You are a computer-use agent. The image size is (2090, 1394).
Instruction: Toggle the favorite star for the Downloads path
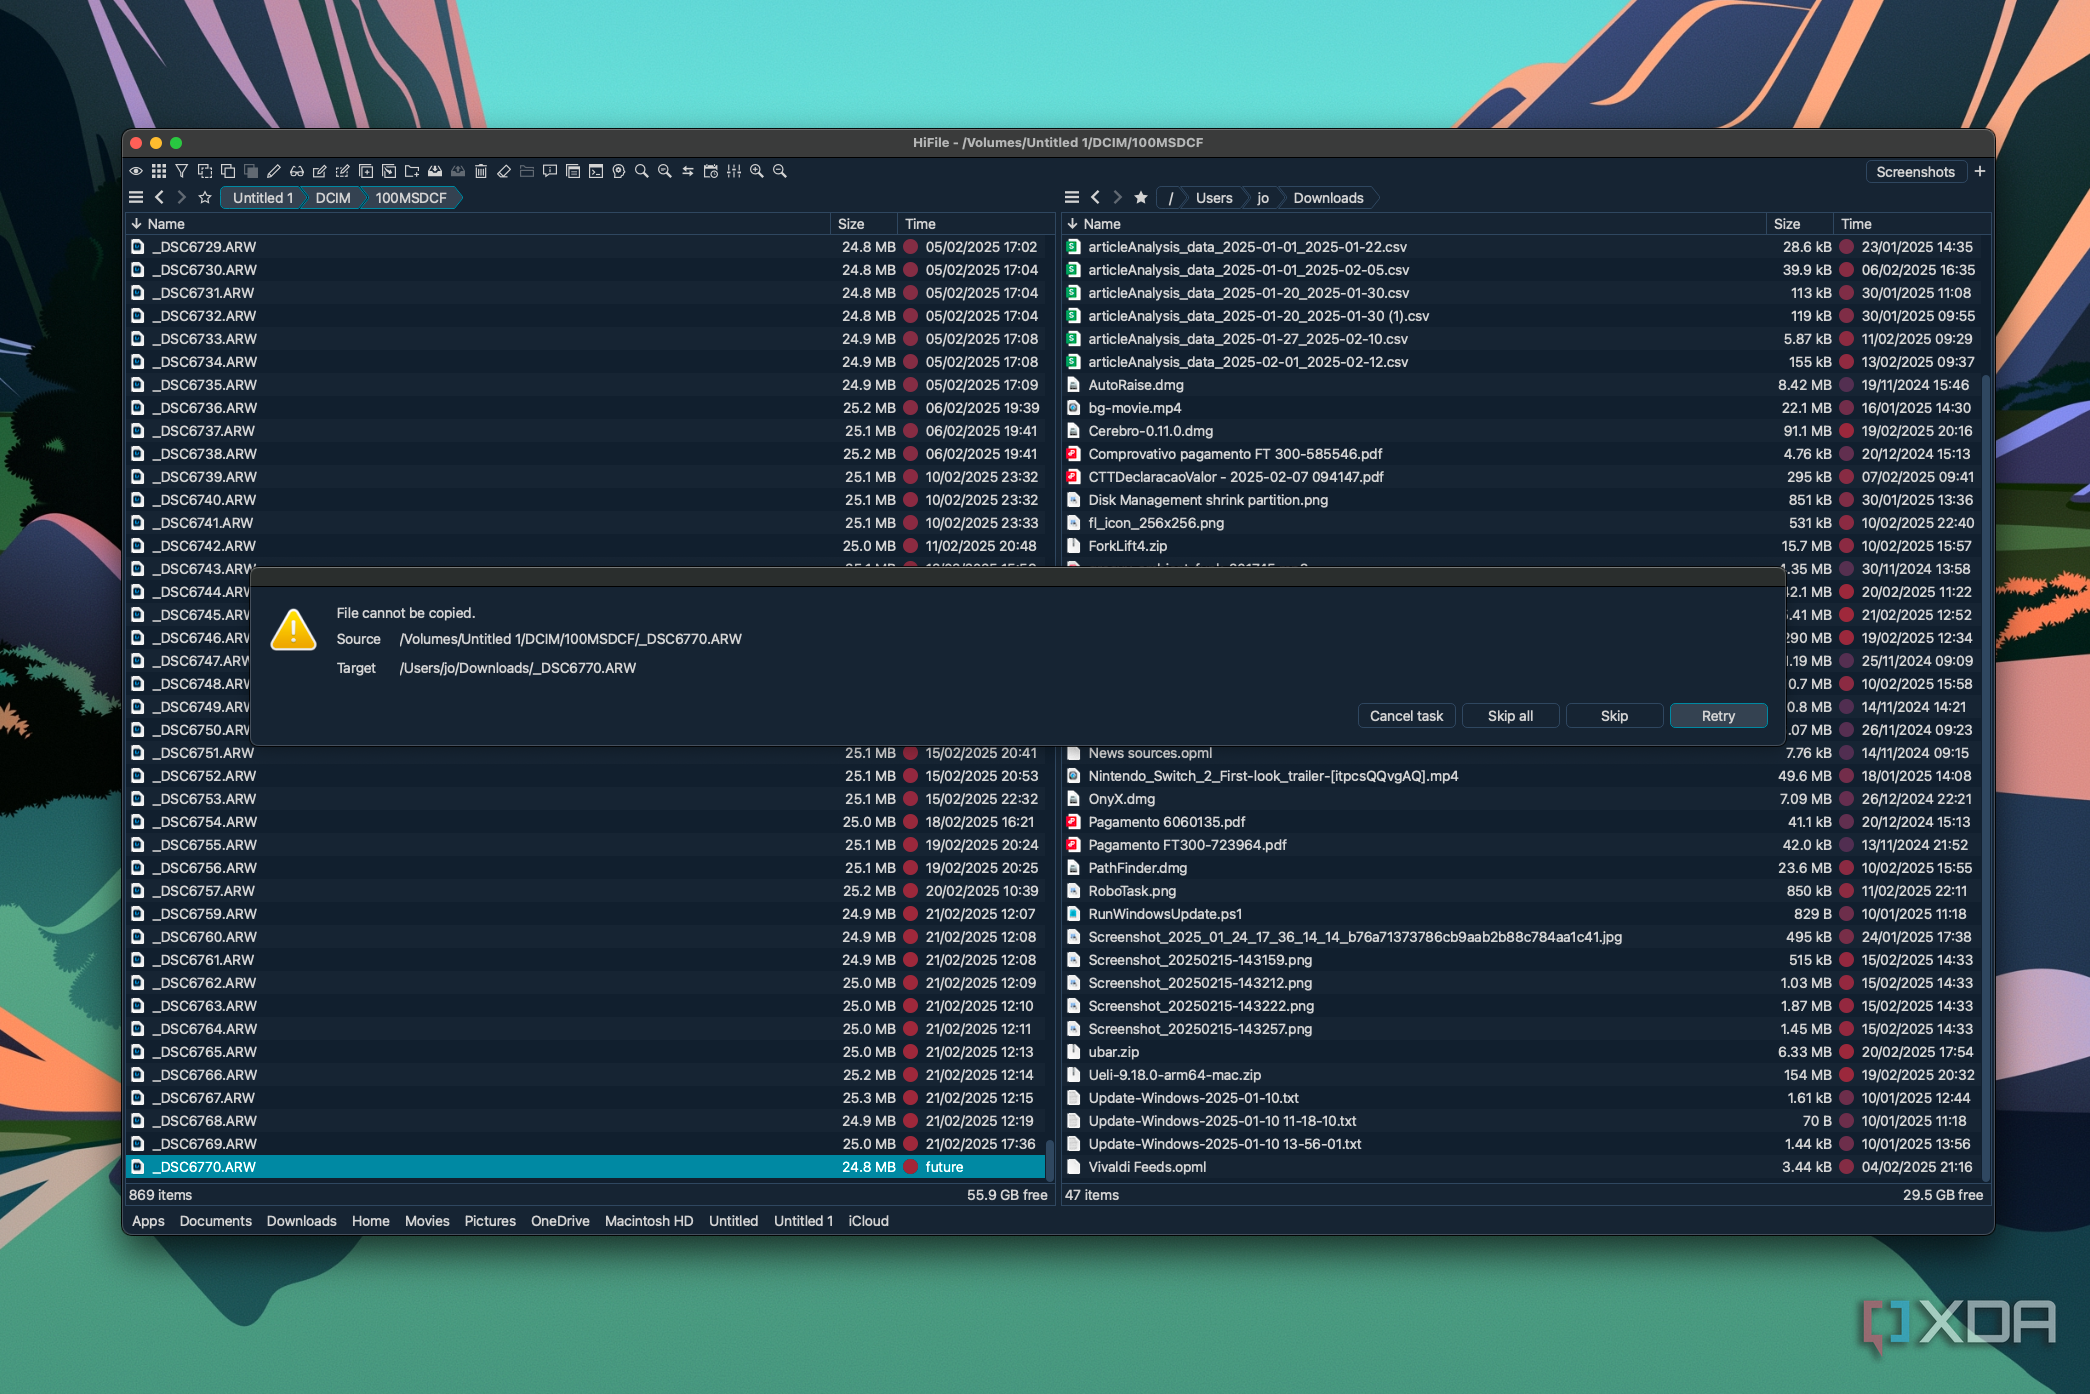coord(1140,197)
